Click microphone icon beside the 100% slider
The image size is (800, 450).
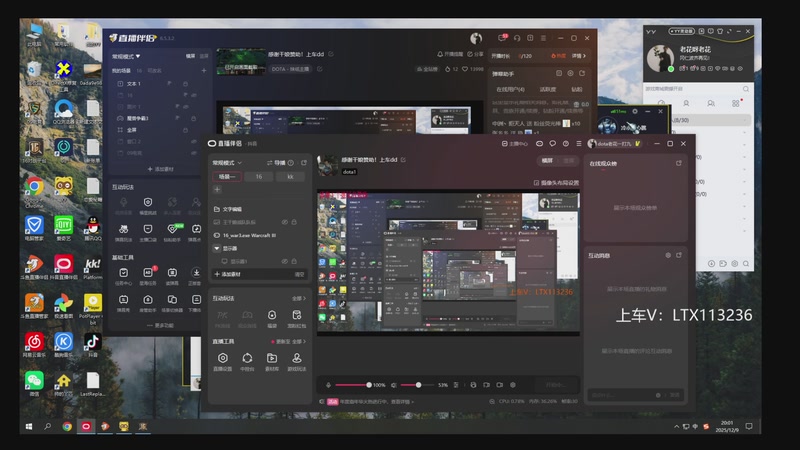(x=328, y=385)
